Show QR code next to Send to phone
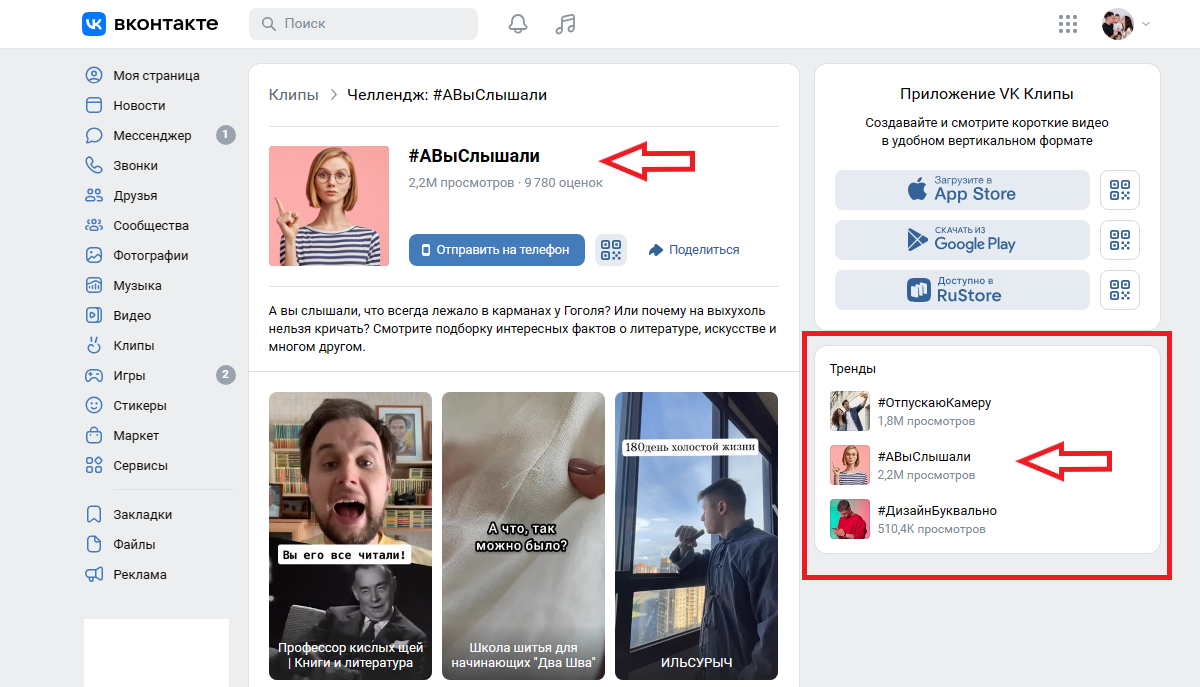Screen dimensions: 1200x687 pos(610,250)
